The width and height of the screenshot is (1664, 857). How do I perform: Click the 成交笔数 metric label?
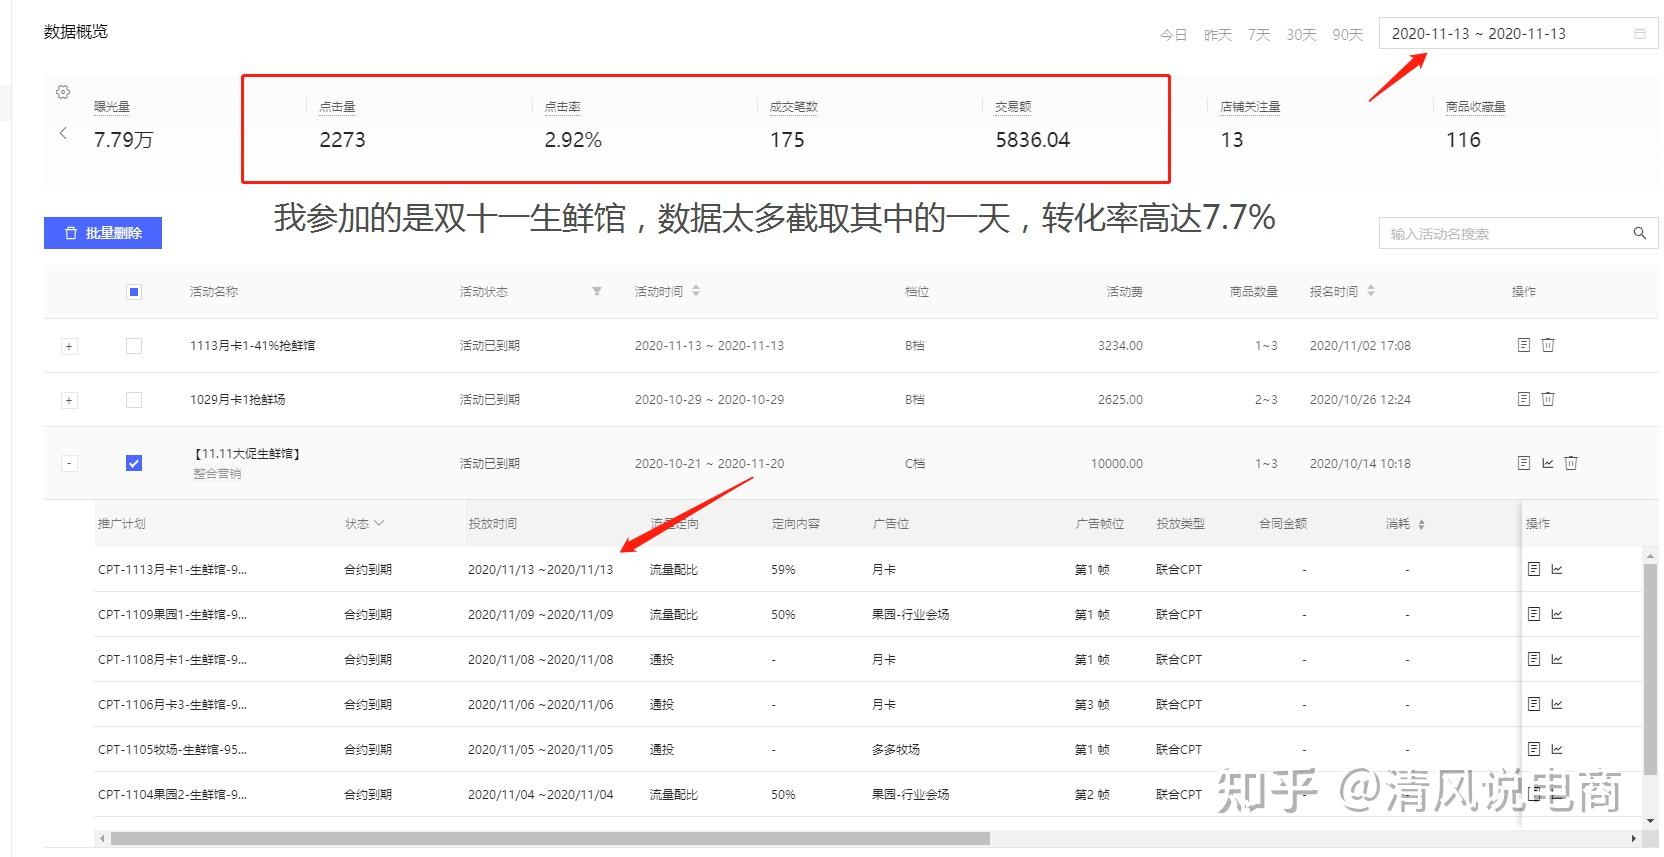[794, 106]
